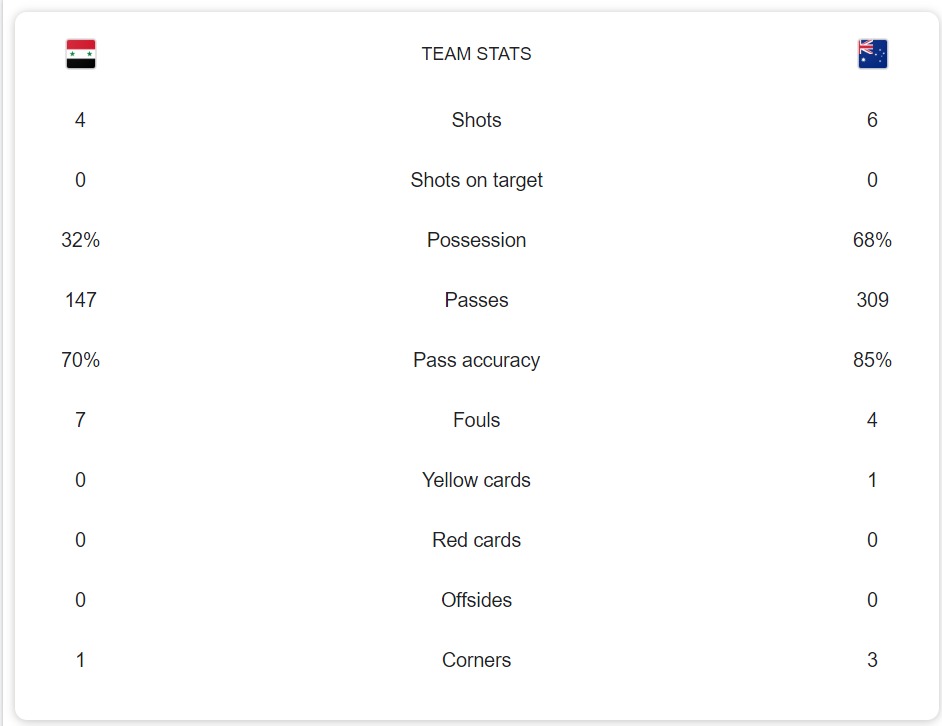Image resolution: width=942 pixels, height=726 pixels.
Task: Click the TEAM STATS heading
Action: point(476,54)
